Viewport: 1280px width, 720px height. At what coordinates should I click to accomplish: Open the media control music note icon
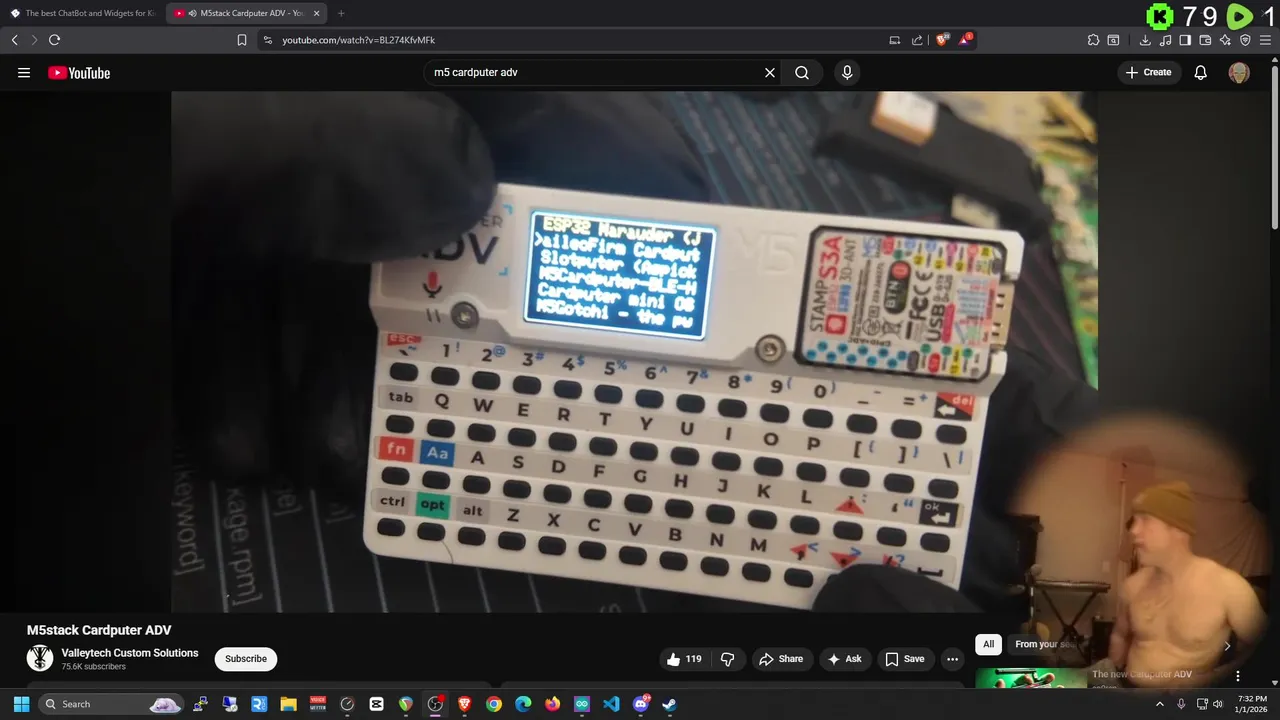(1165, 40)
